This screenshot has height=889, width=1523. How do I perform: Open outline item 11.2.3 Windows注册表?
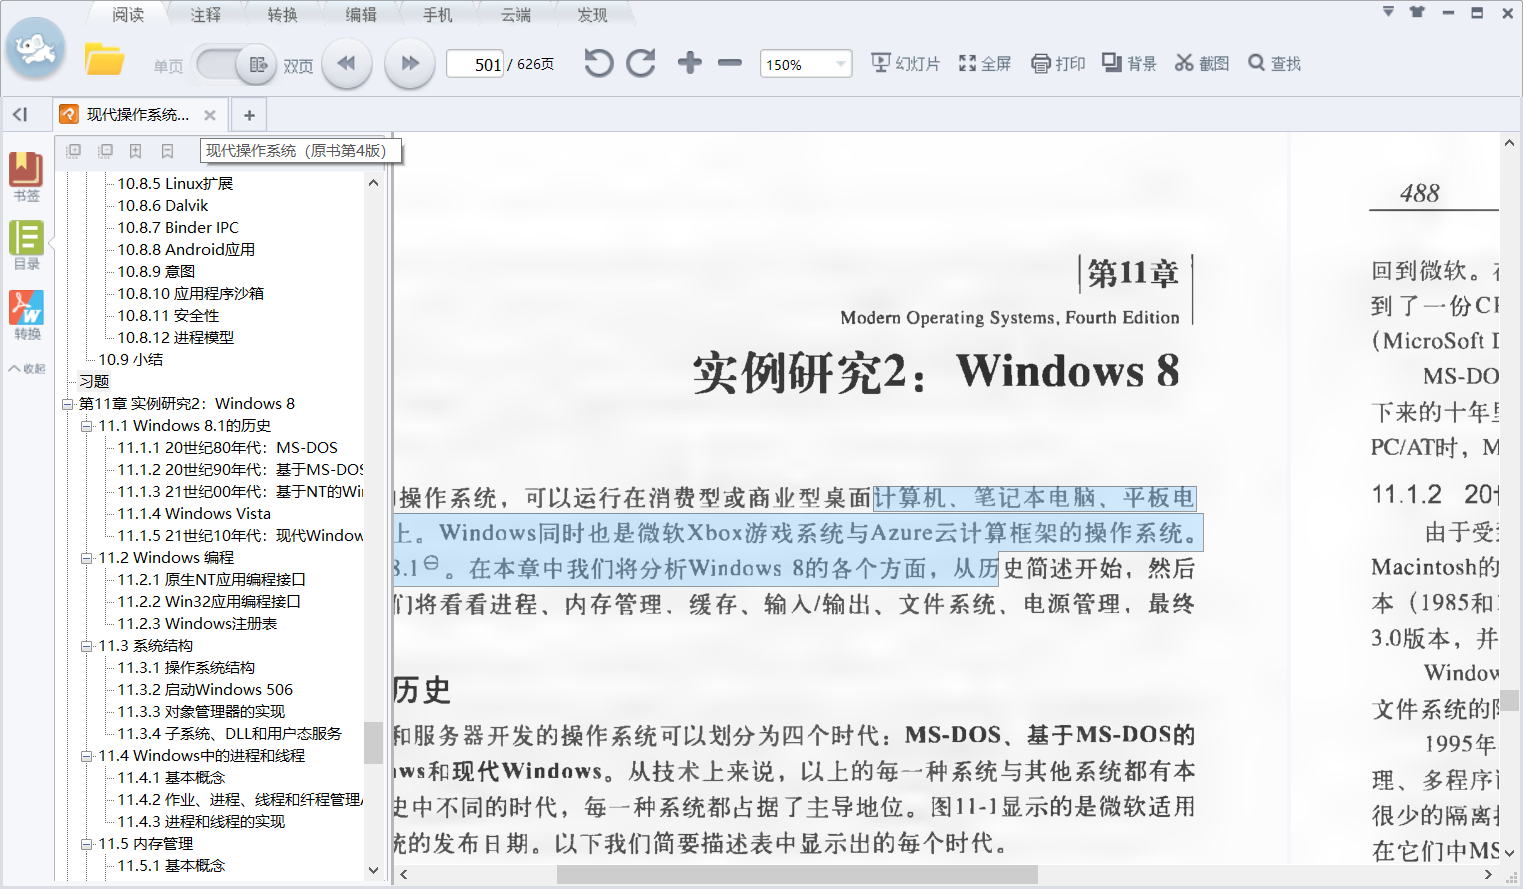click(197, 624)
